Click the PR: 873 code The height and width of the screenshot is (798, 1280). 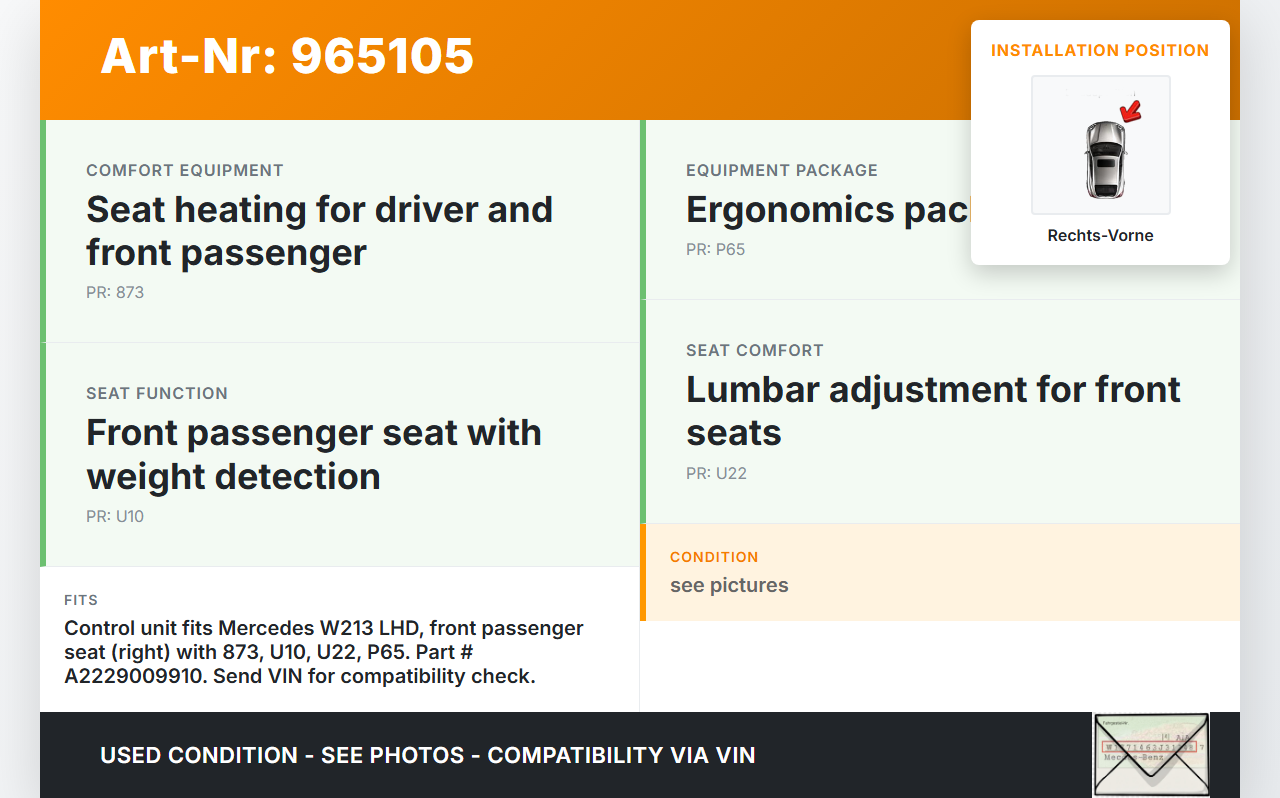[x=115, y=293]
